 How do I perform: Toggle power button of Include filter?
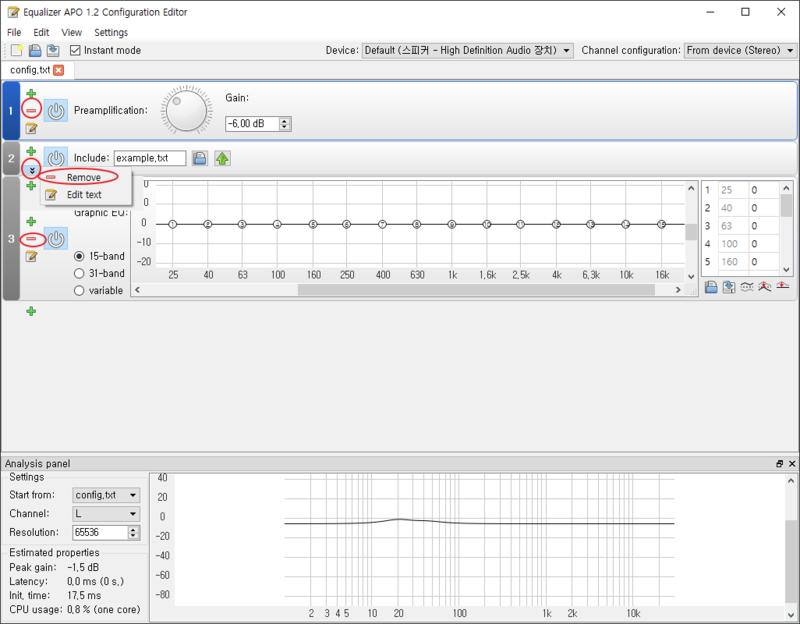point(56,158)
